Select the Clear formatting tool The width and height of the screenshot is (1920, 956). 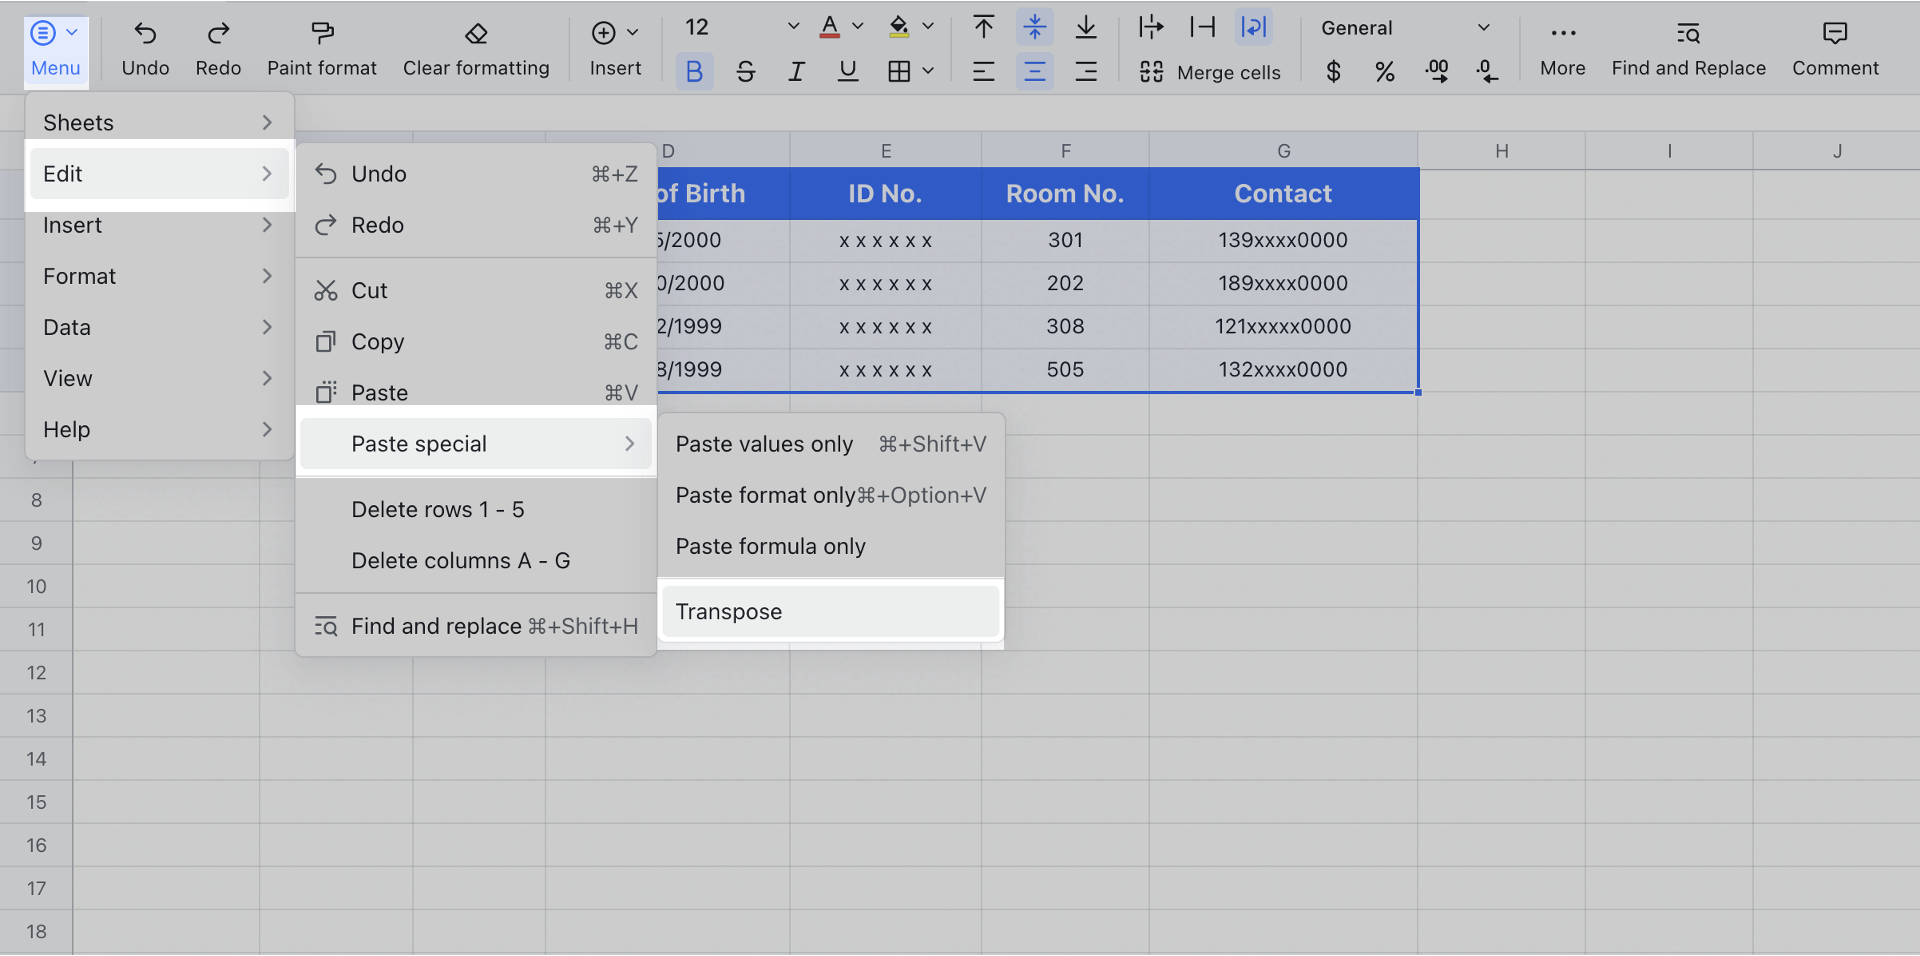476,47
